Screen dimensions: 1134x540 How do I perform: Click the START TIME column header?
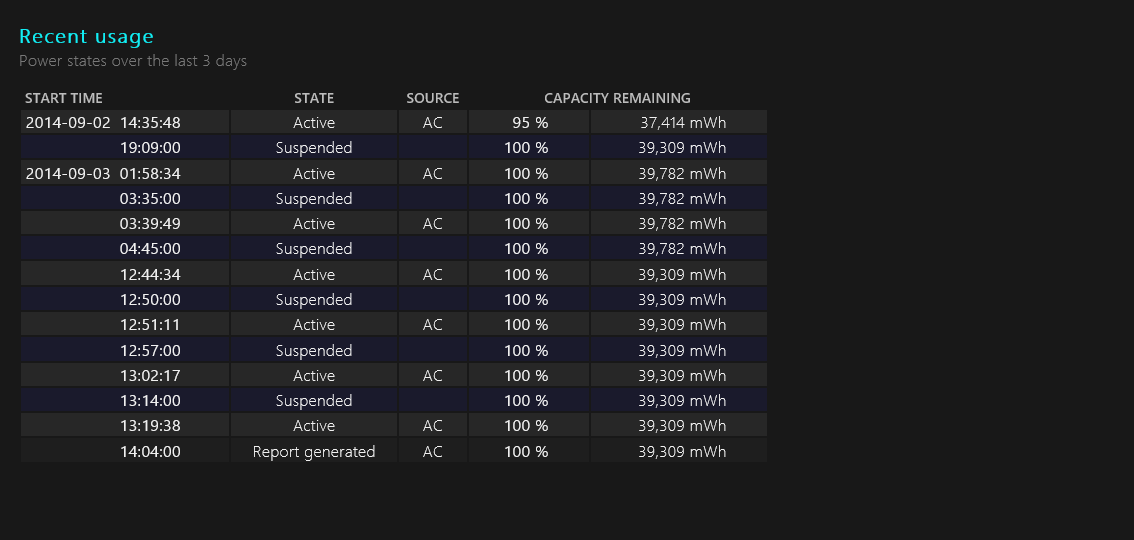(64, 98)
